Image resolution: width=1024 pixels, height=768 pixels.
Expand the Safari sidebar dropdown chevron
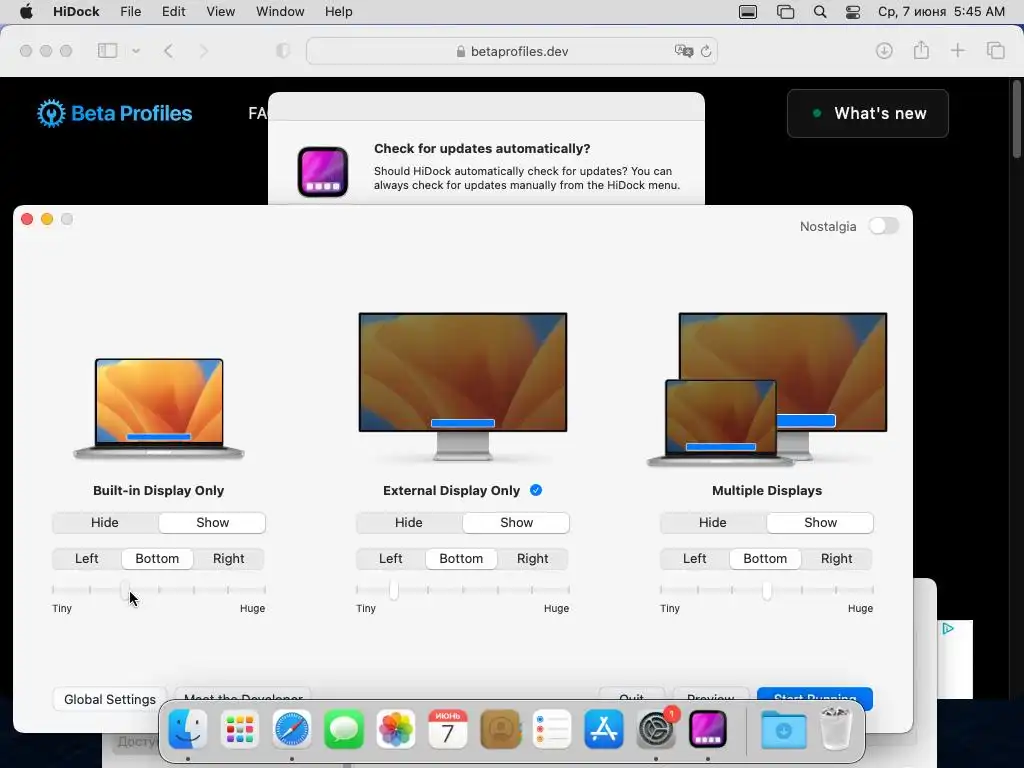pos(136,51)
